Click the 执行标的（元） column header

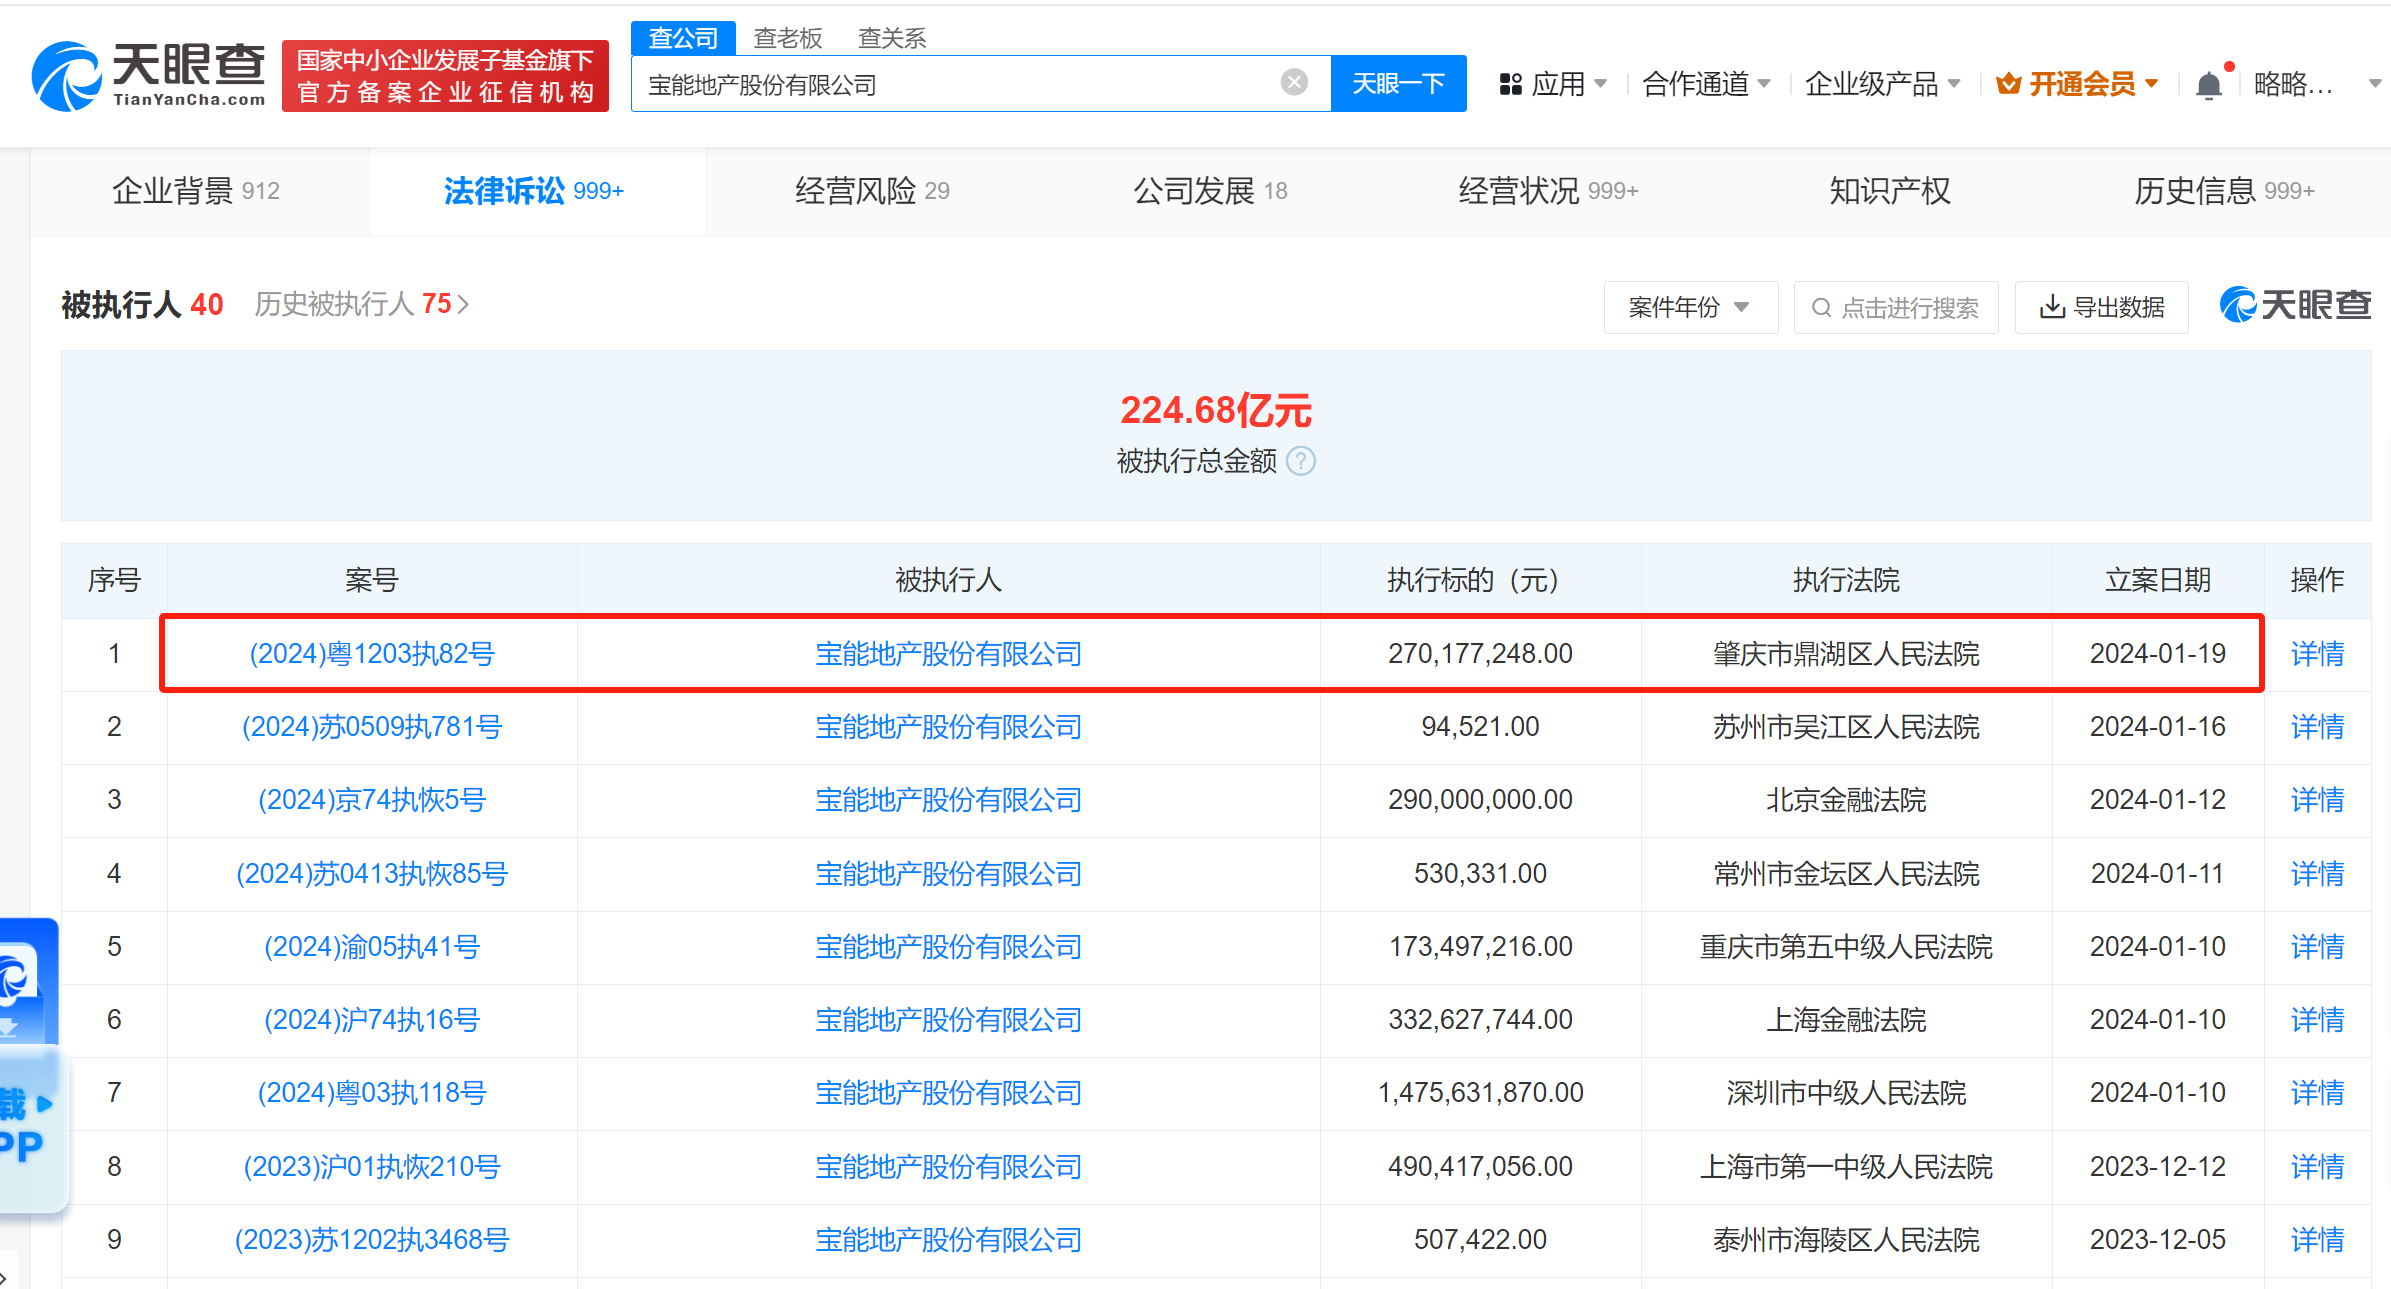pos(1480,580)
